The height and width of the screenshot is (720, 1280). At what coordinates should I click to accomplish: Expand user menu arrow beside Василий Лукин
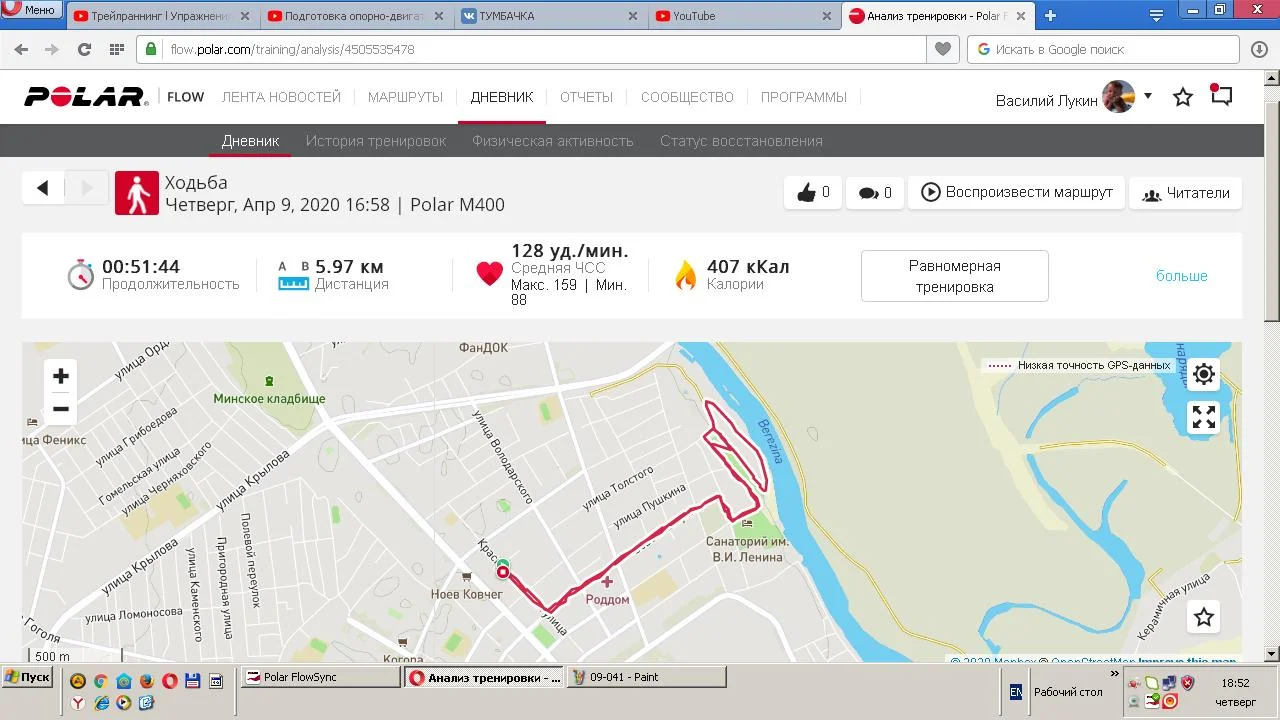click(x=1148, y=96)
